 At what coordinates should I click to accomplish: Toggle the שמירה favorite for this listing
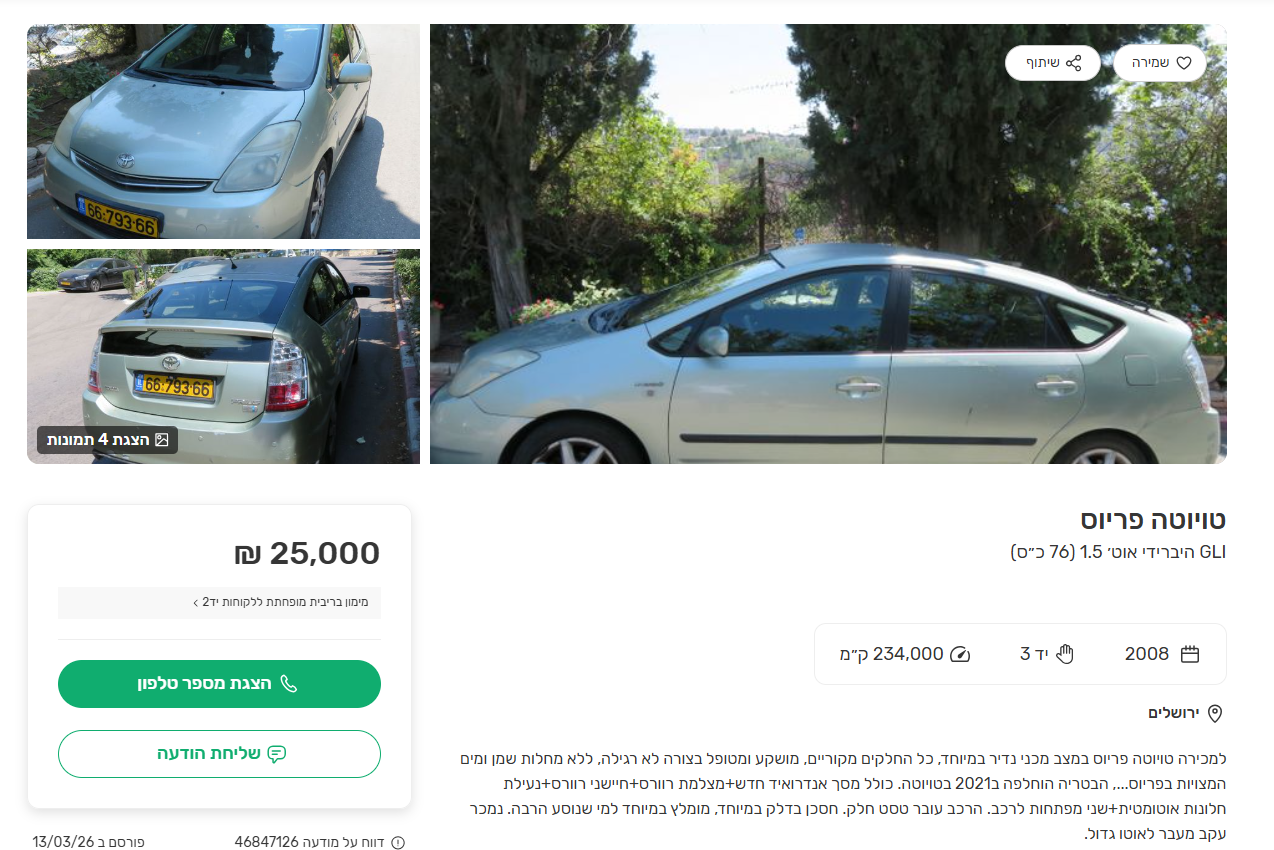pyautogui.click(x=1158, y=62)
